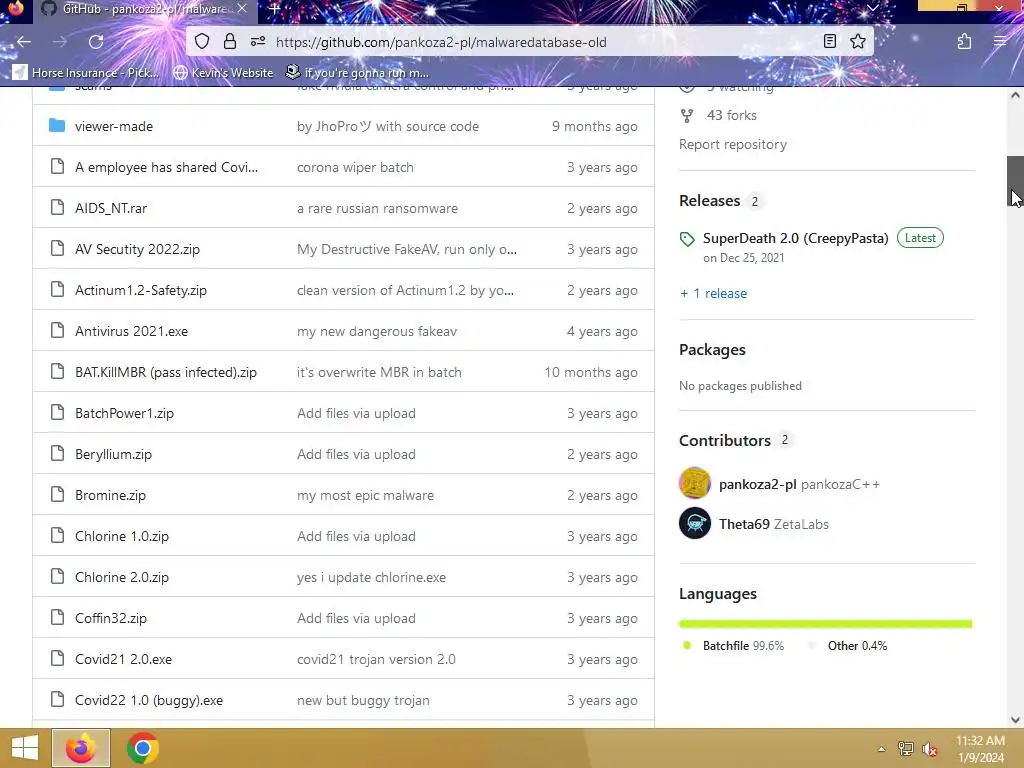Show hidden system tray icons
The width and height of the screenshot is (1024, 768).
point(882,749)
